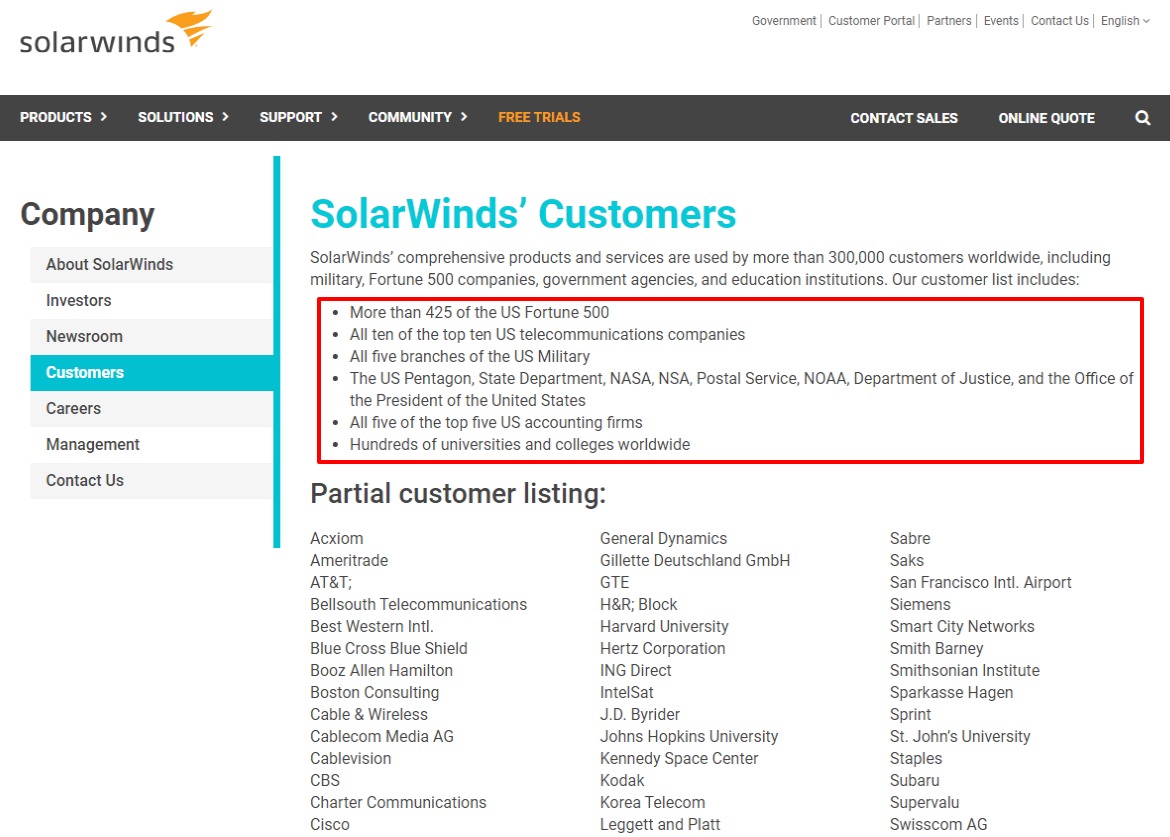Click the Siemens customer entry
Screen dimensions: 1170x837
[920, 604]
